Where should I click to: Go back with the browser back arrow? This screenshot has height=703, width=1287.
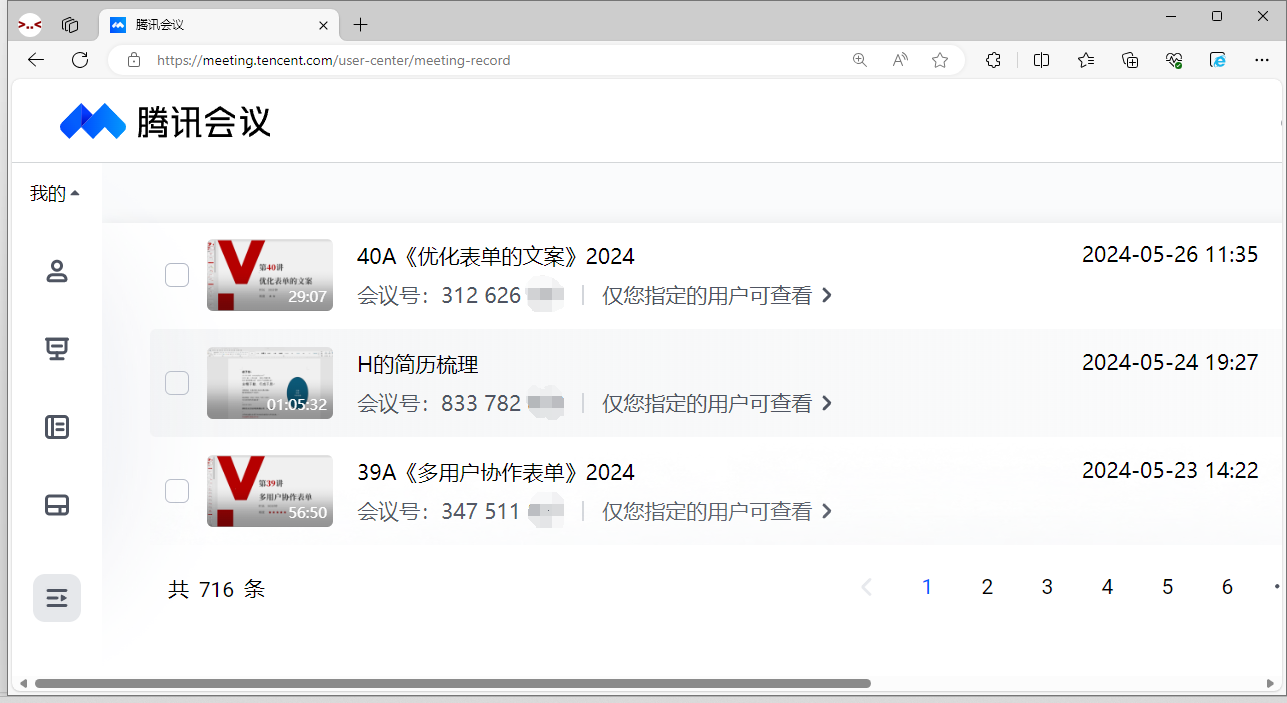[36, 60]
